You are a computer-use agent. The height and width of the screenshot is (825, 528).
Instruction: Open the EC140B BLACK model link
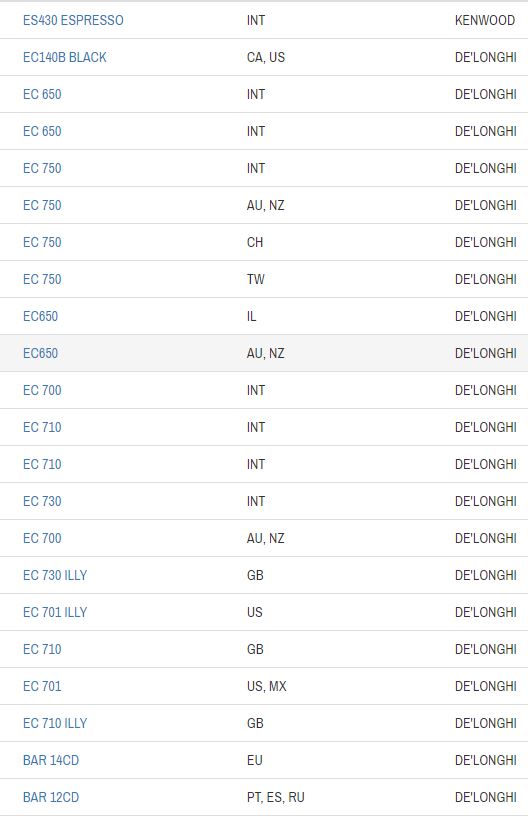coord(65,57)
